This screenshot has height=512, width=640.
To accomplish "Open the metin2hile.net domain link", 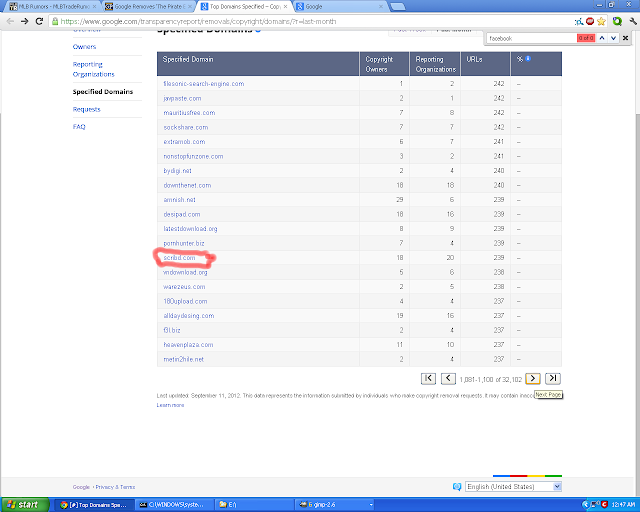I will 183,359.
